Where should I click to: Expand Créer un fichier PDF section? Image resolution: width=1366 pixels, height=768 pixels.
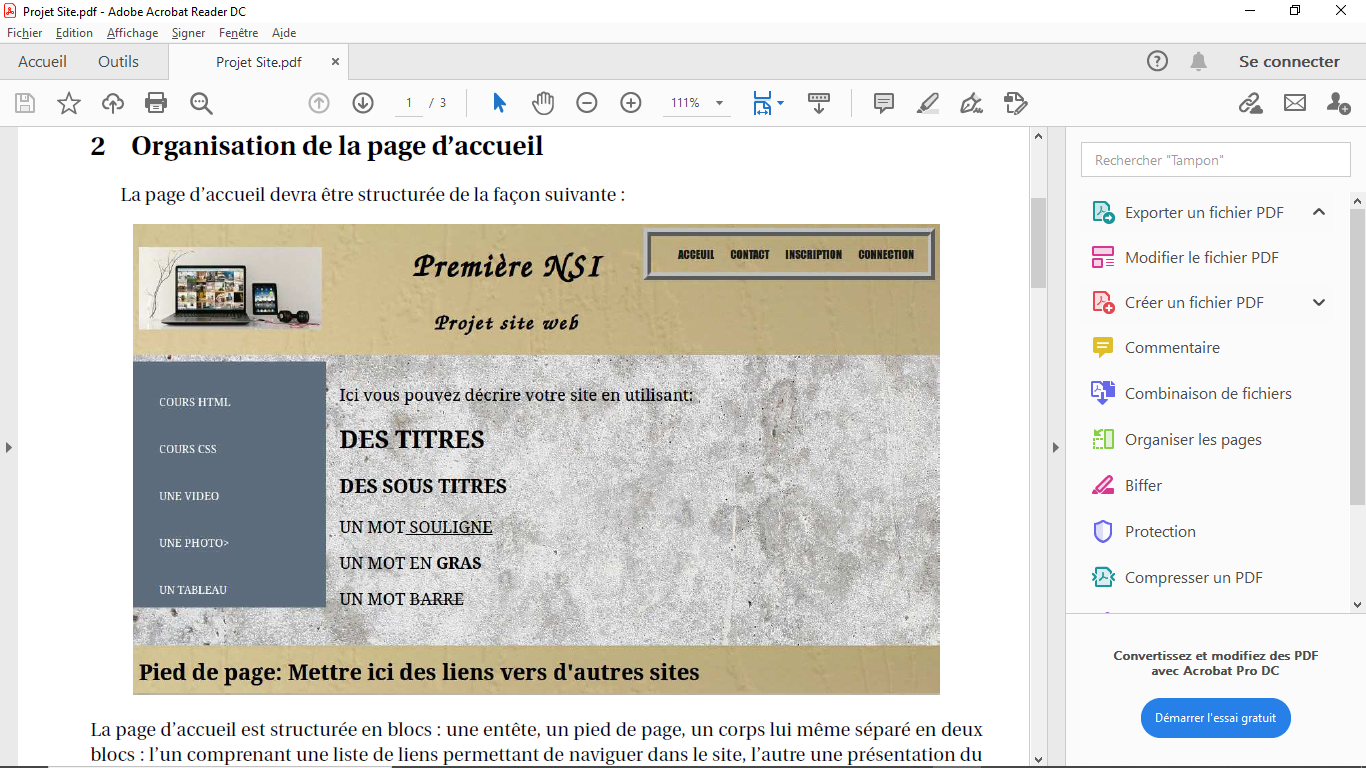[1318, 303]
